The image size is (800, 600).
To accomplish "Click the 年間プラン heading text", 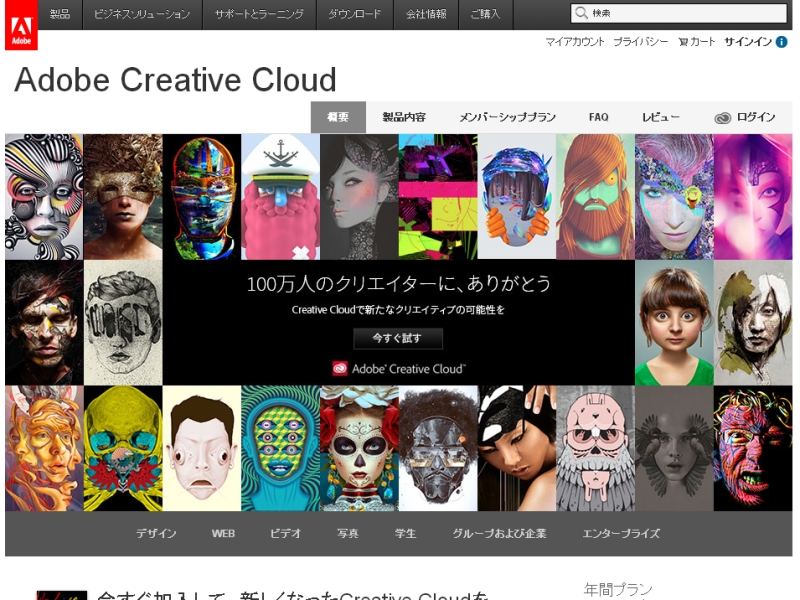I will [x=618, y=590].
